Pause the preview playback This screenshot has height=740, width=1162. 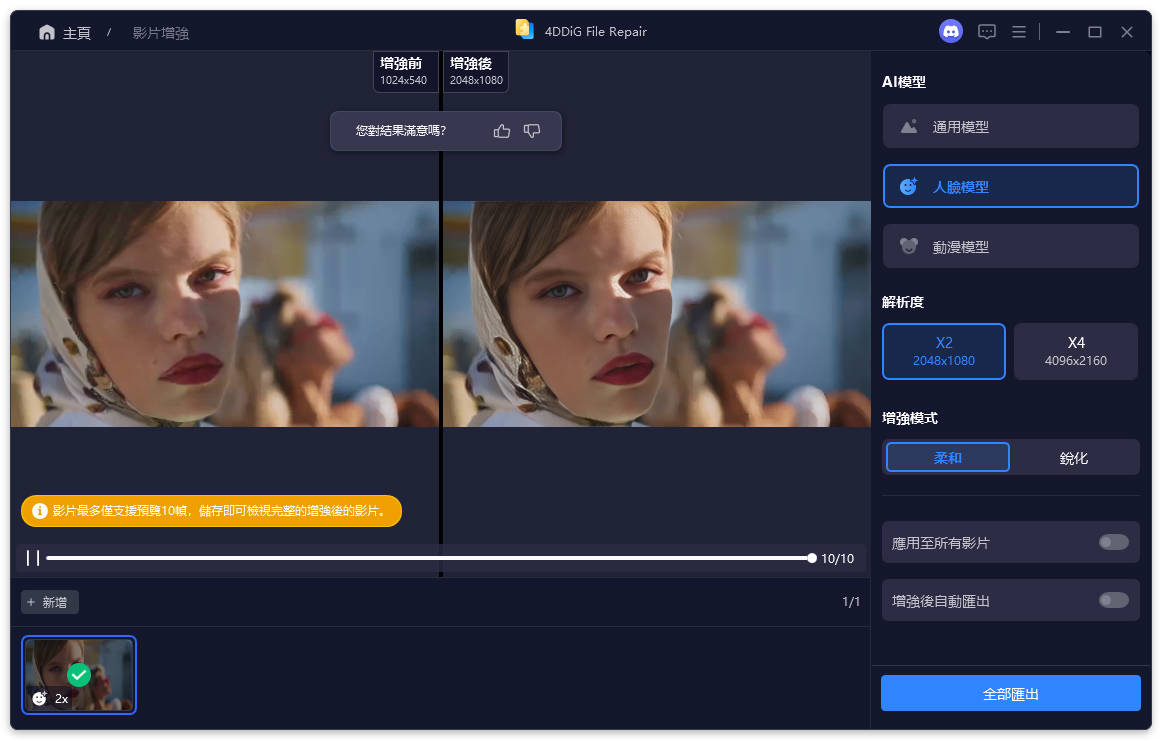coord(33,558)
